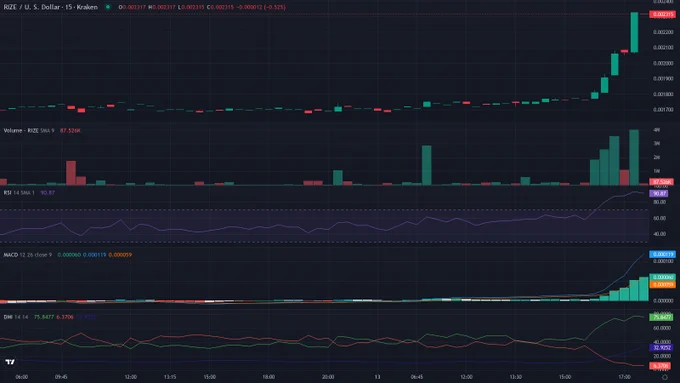Click the TradingView logo
The width and height of the screenshot is (680, 383).
tap(10, 361)
